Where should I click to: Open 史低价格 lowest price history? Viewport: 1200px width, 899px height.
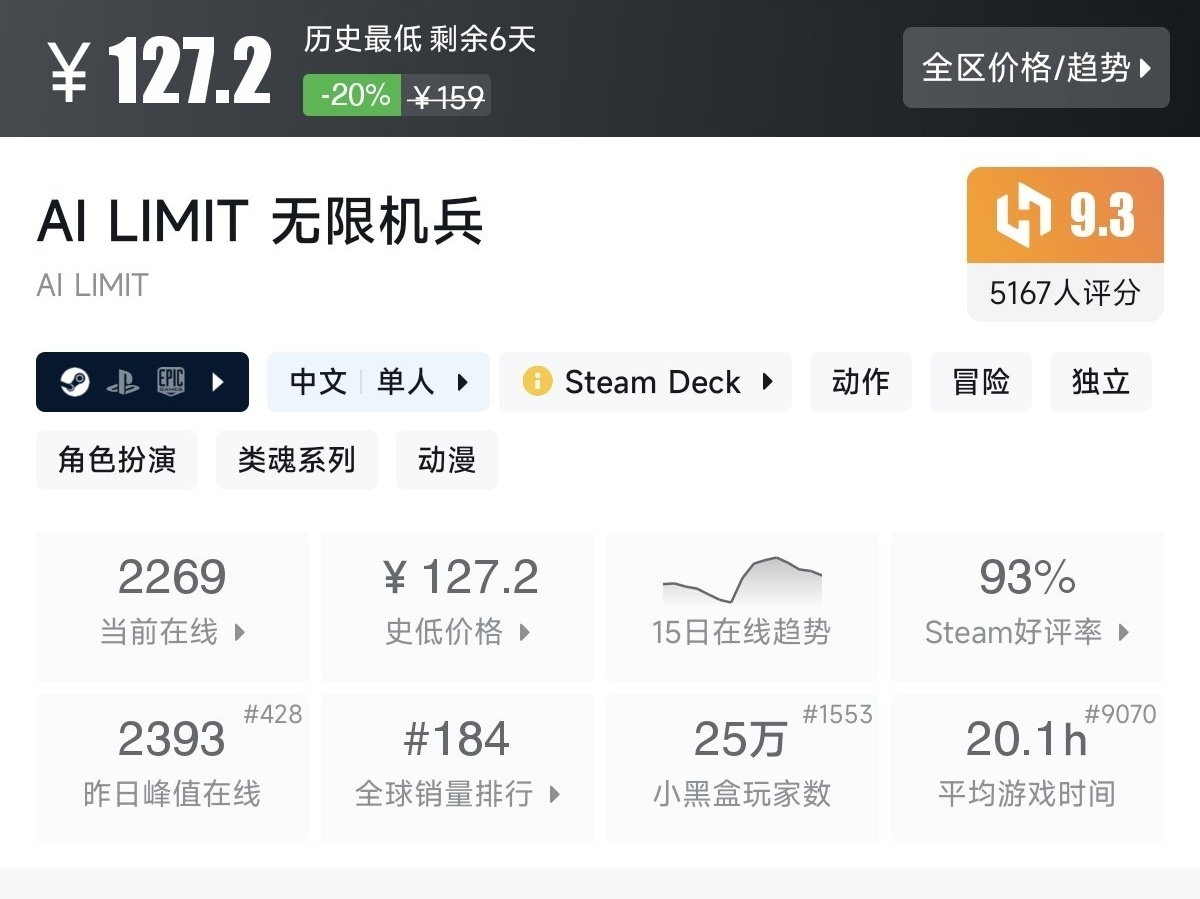coord(457,606)
